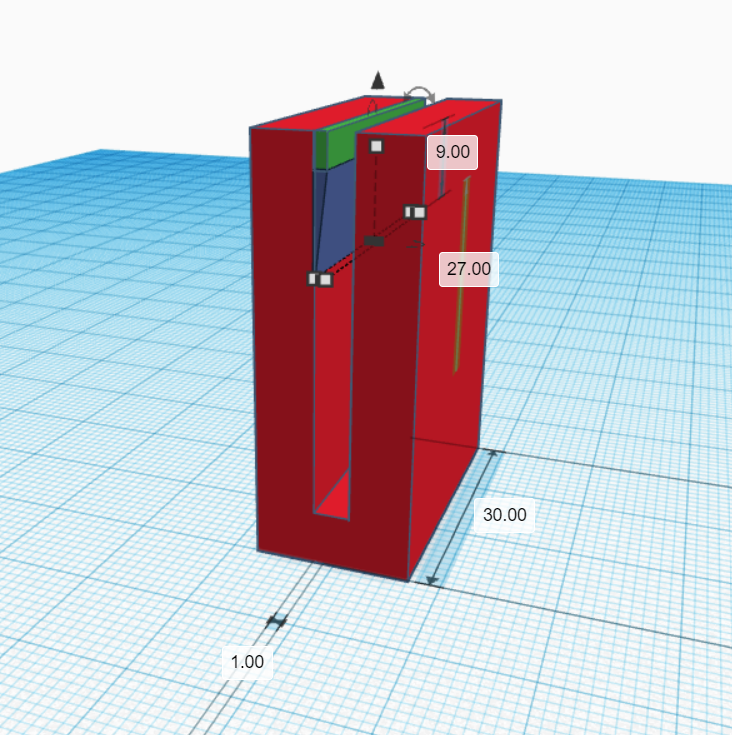Click the 27.00 dimension field
This screenshot has width=732, height=735.
pos(469,269)
